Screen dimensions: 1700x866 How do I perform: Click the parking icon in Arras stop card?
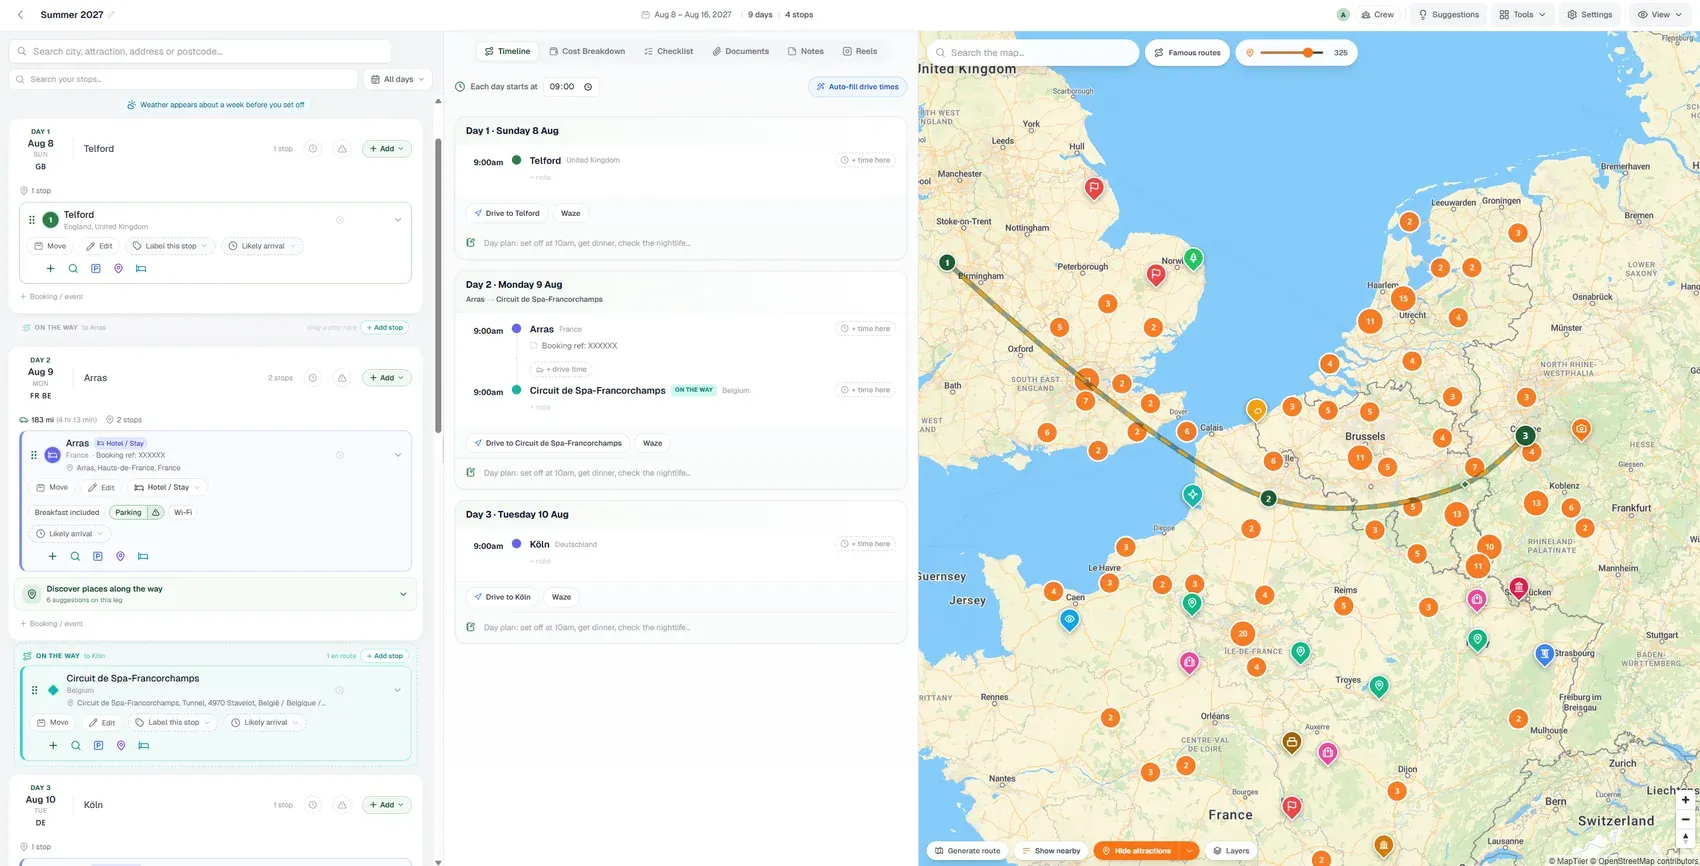click(x=98, y=556)
